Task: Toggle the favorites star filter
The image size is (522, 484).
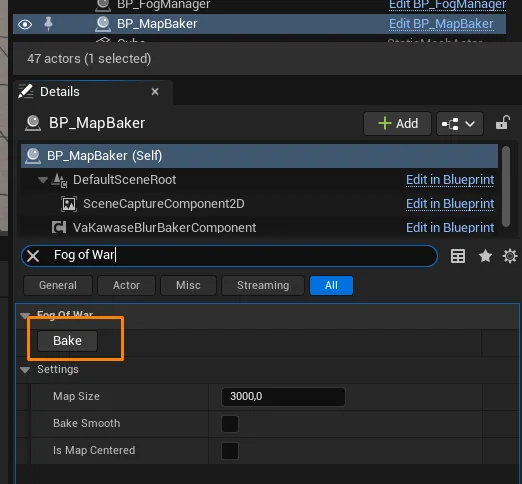Action: tap(485, 256)
